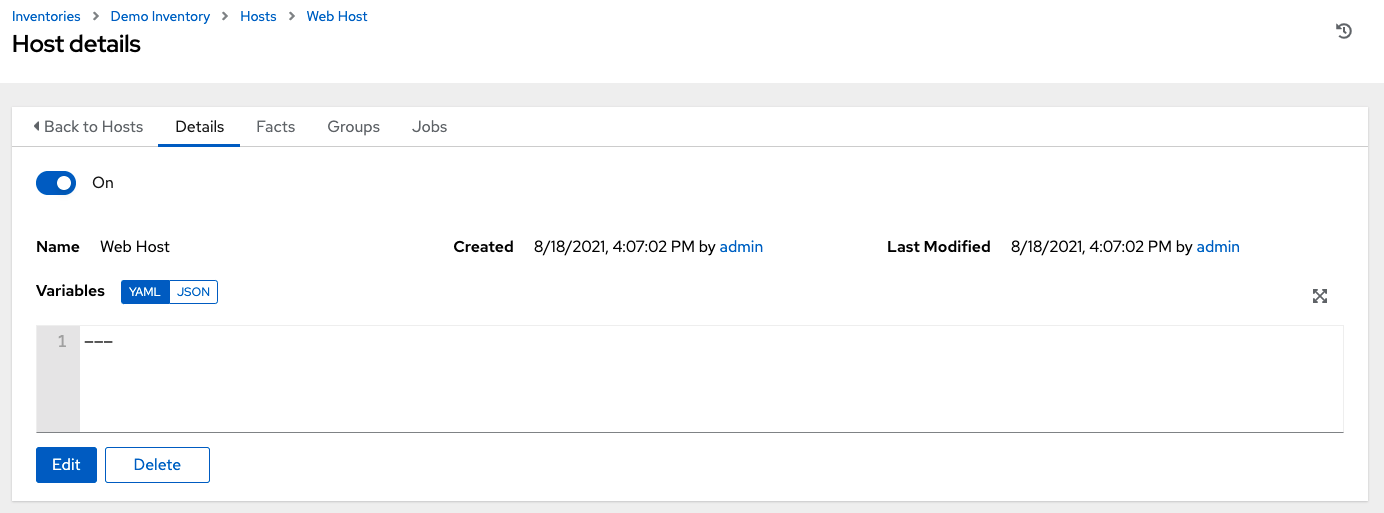
Task: Open the activity stream history icon
Action: tap(1344, 31)
